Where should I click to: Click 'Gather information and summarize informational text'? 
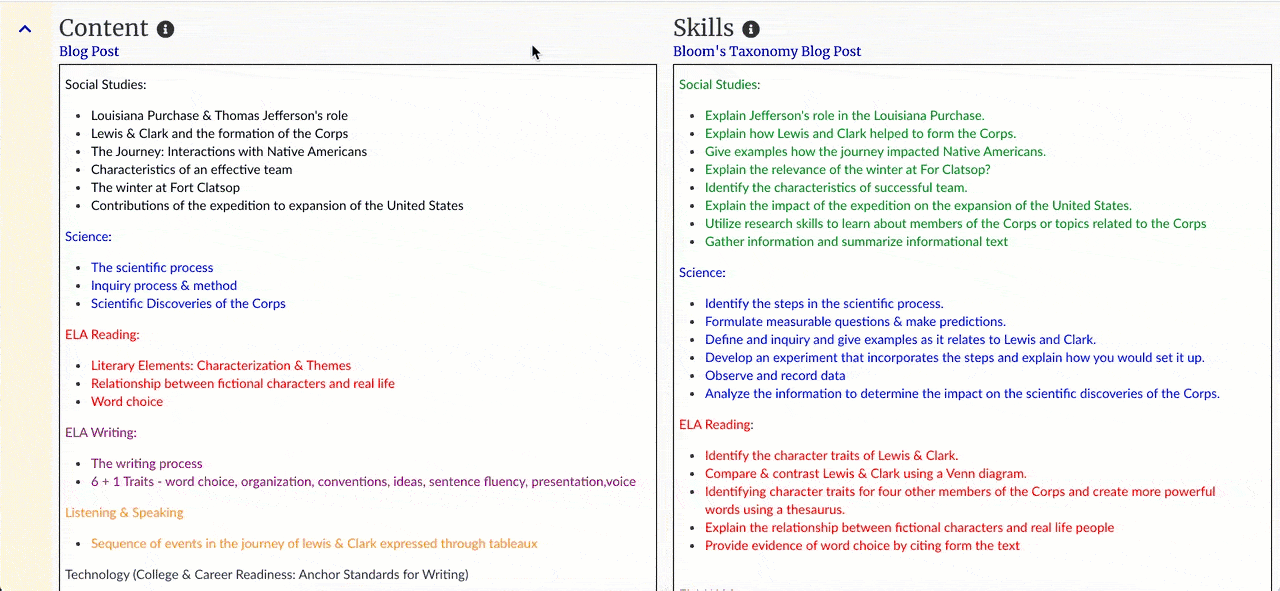pyautogui.click(x=856, y=241)
